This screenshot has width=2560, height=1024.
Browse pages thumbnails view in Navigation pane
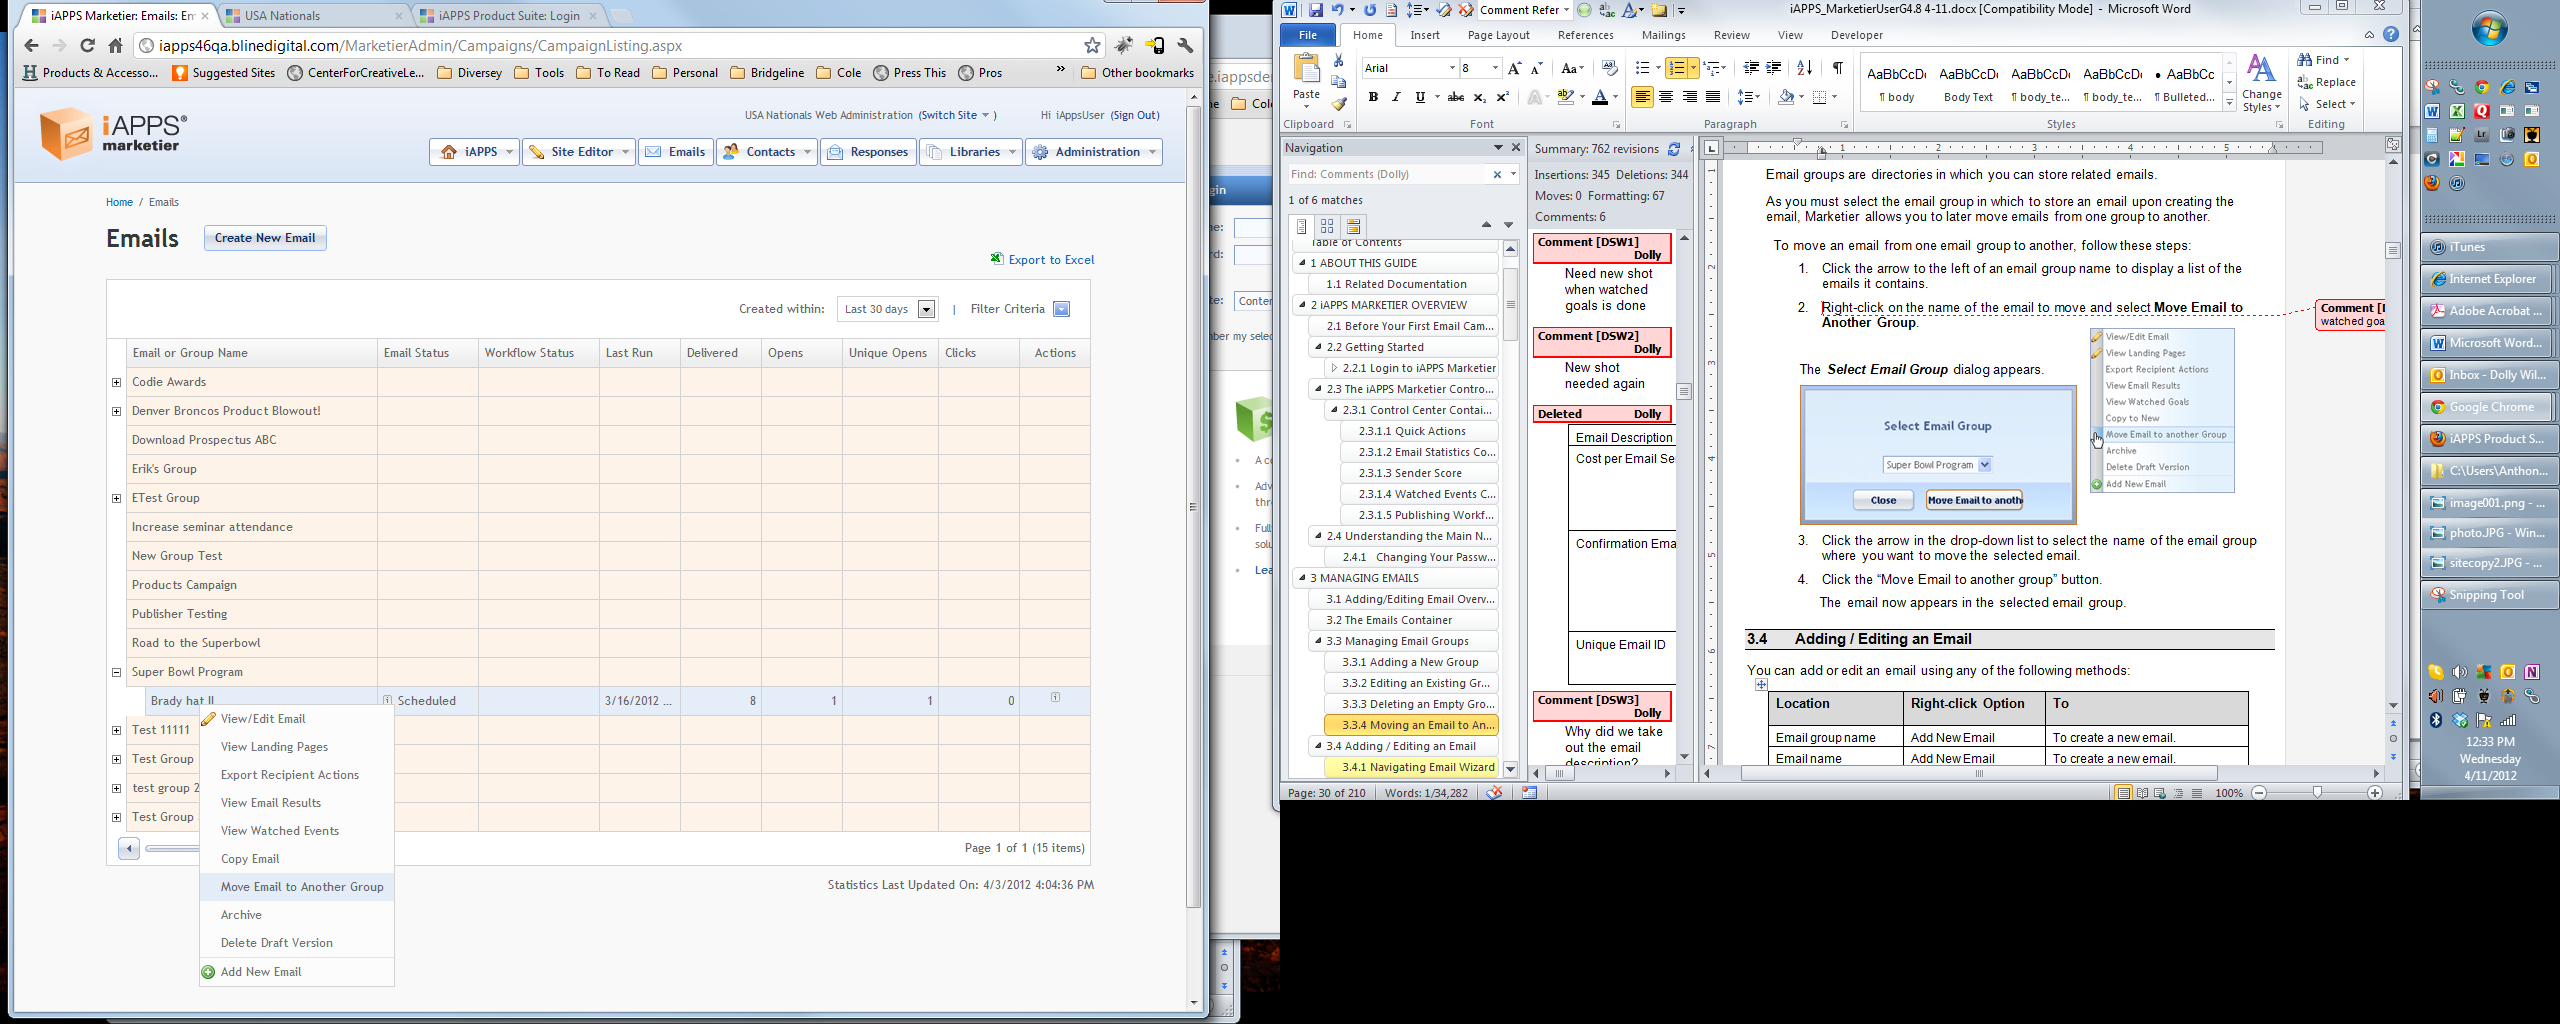click(1327, 226)
